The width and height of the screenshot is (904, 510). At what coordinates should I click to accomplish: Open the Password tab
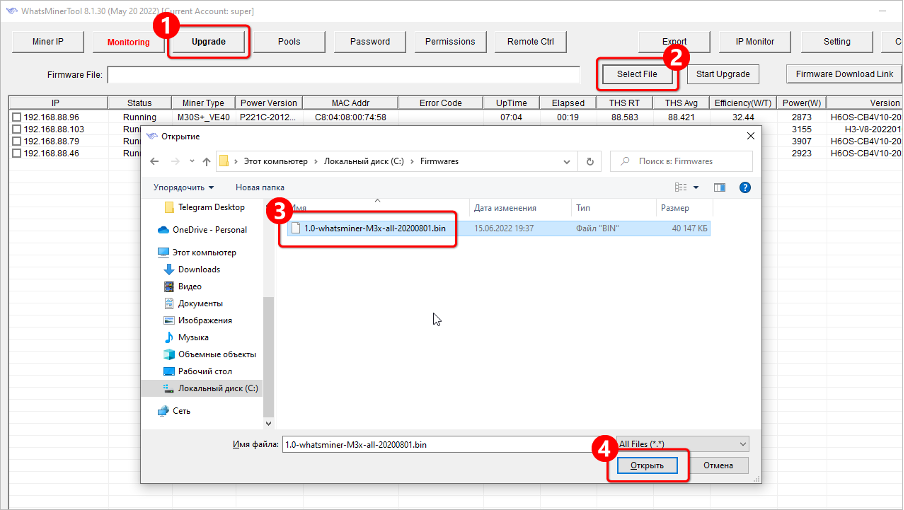click(370, 41)
